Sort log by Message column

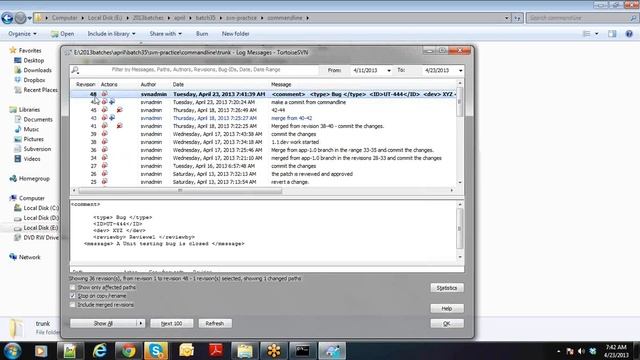(x=281, y=84)
